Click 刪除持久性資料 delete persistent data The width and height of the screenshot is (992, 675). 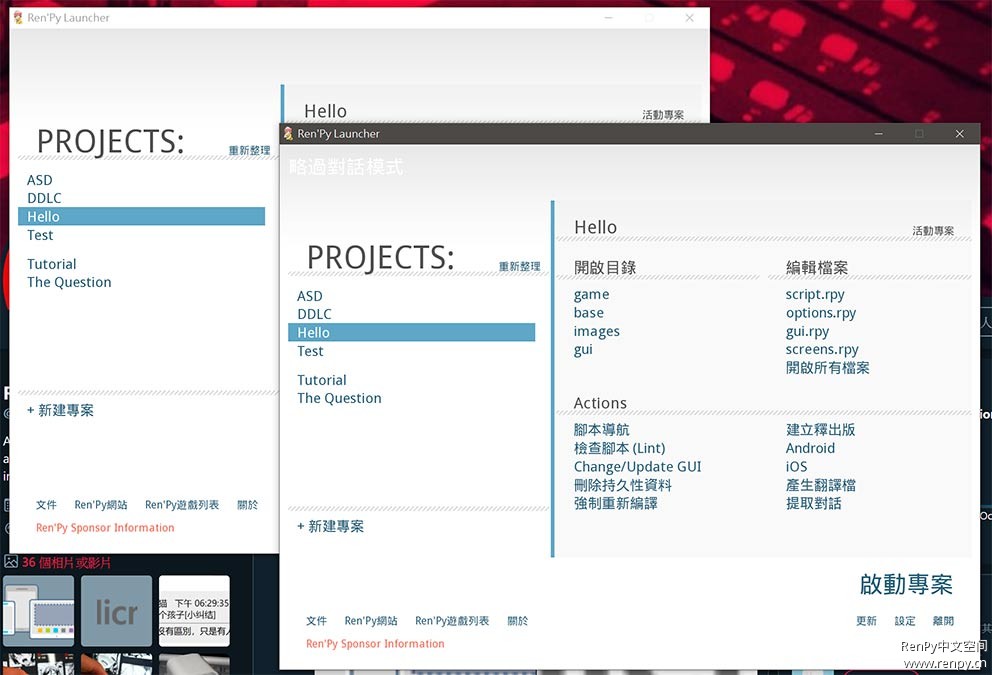point(622,485)
